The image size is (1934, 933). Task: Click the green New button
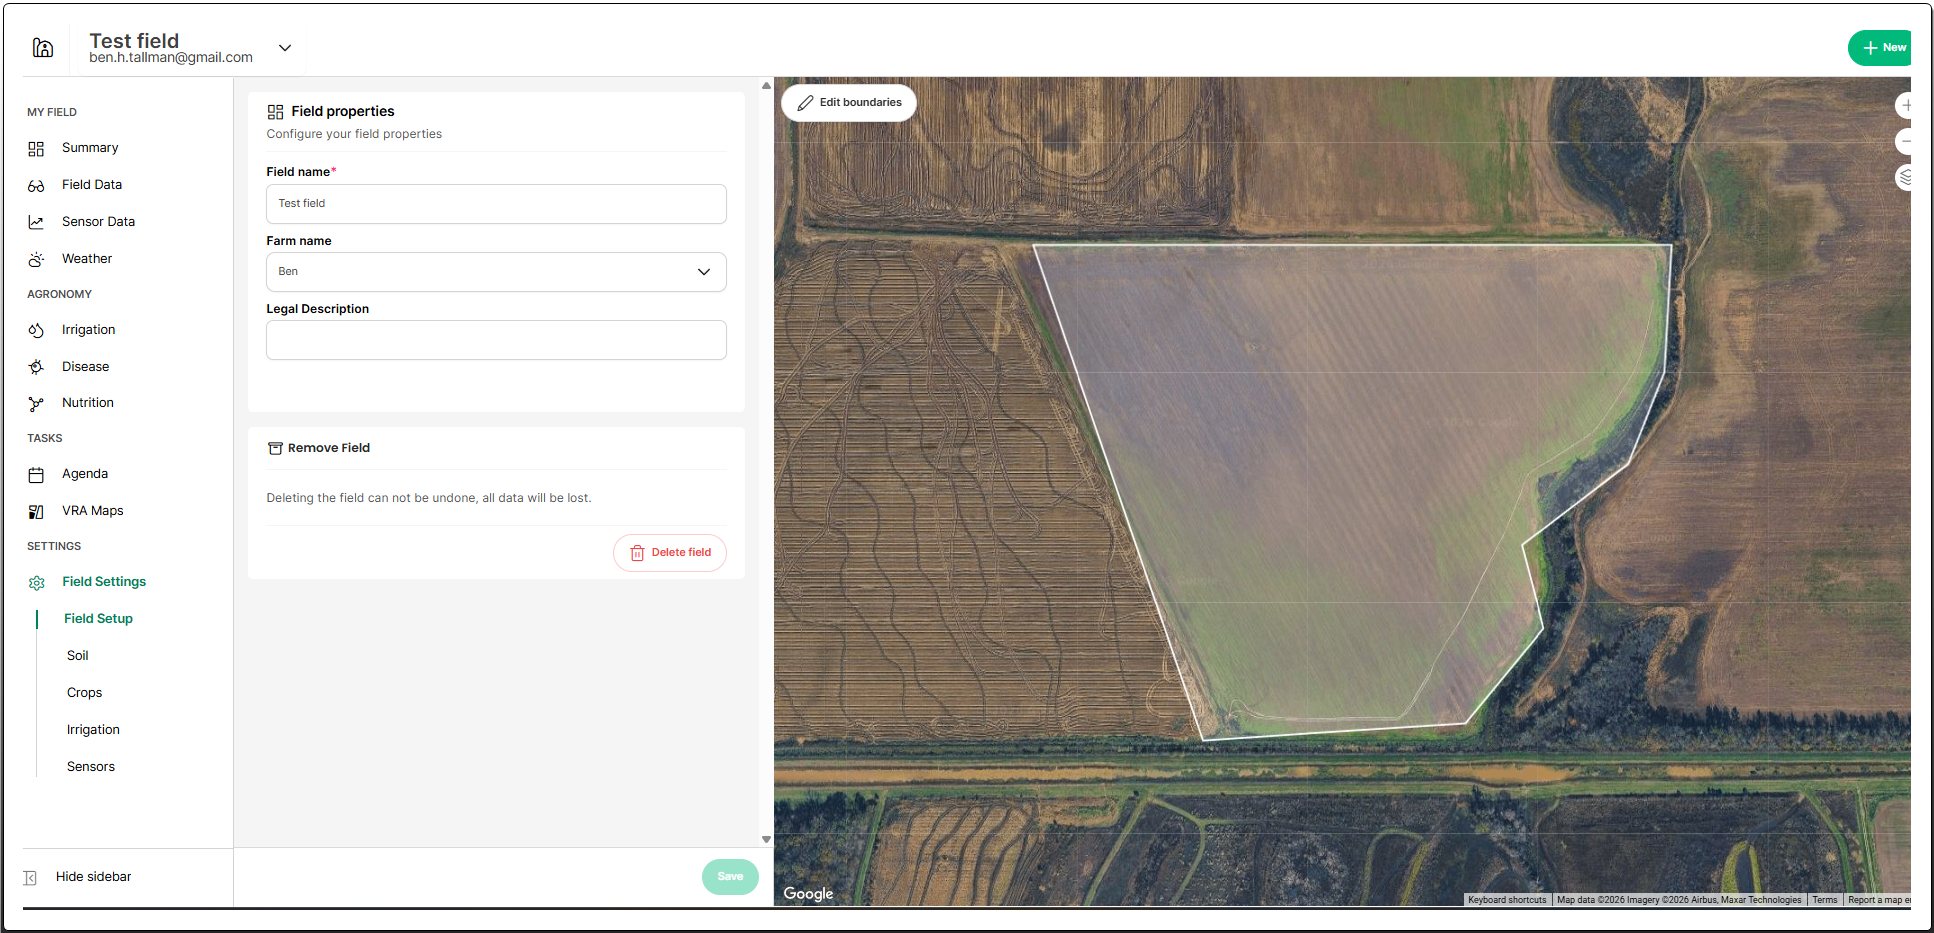click(1882, 48)
